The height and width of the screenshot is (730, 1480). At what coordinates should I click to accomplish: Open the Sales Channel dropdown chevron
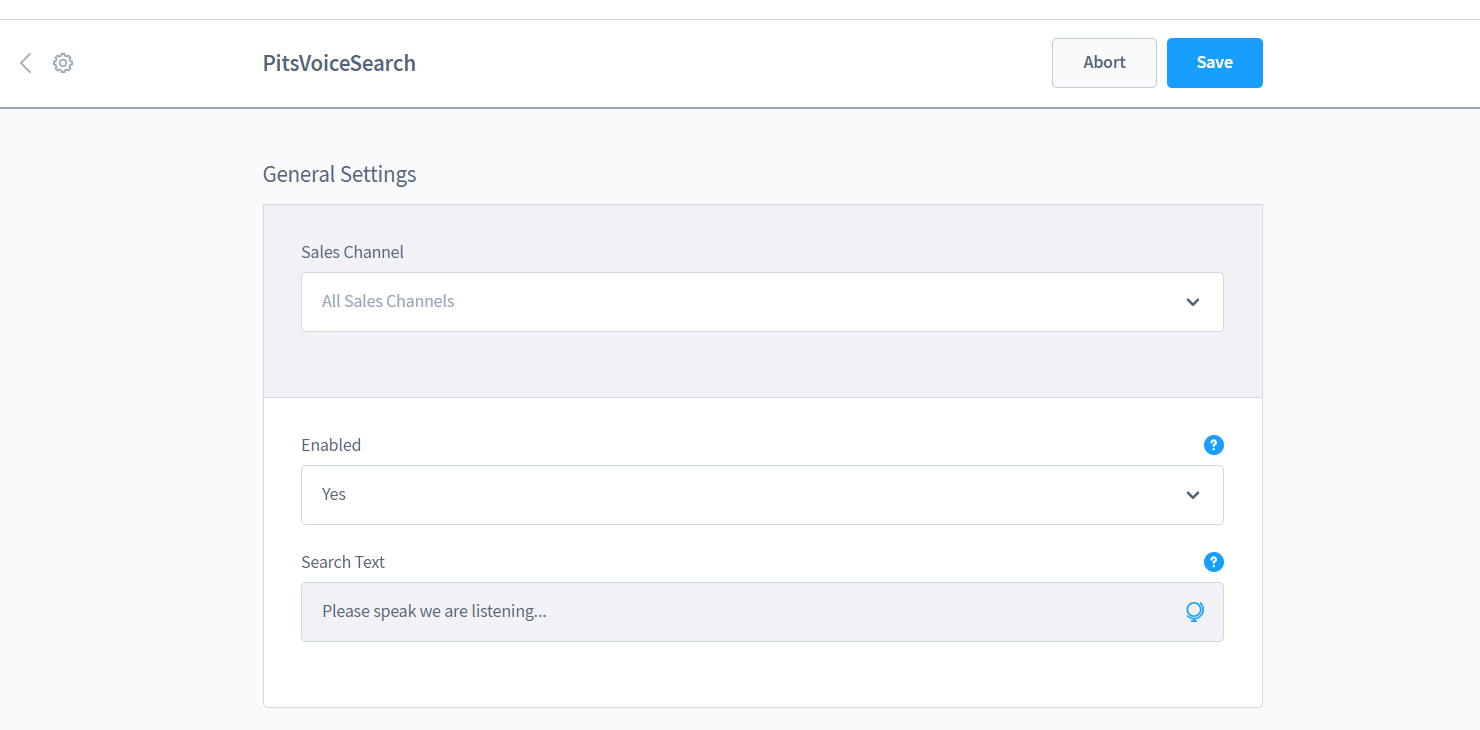(x=1192, y=301)
